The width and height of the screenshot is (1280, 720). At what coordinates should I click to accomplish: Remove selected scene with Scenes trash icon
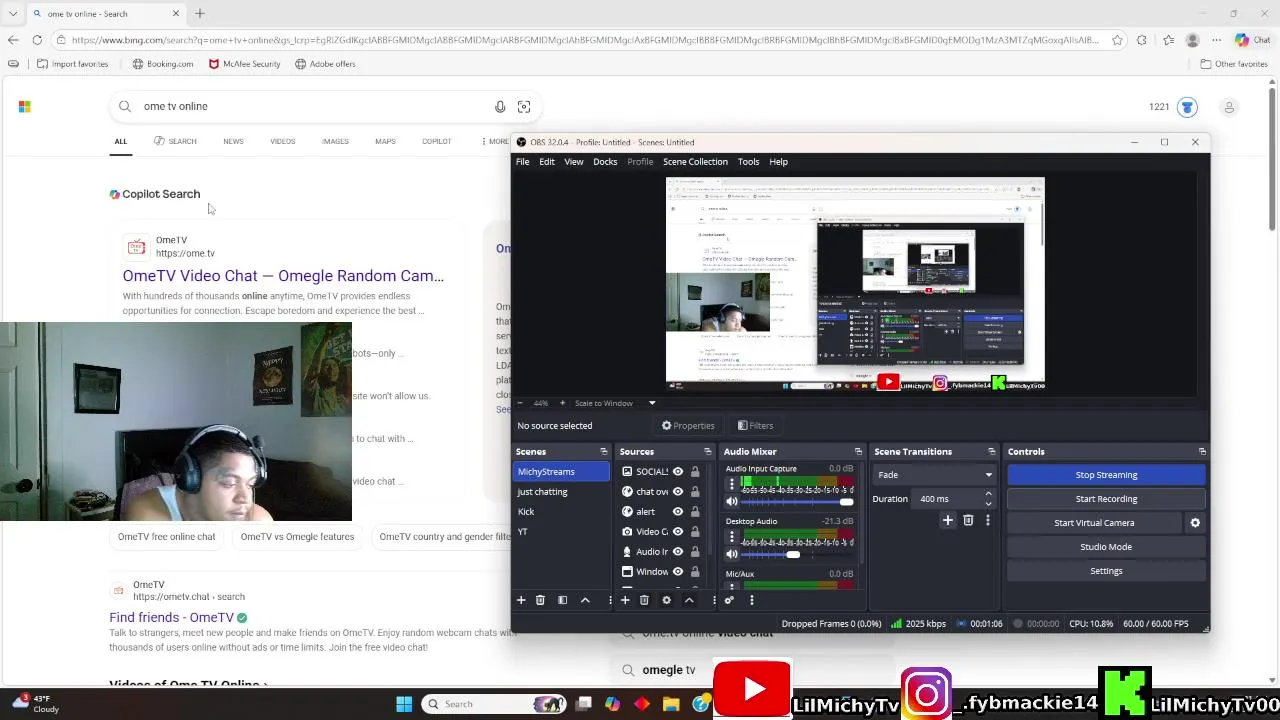540,600
